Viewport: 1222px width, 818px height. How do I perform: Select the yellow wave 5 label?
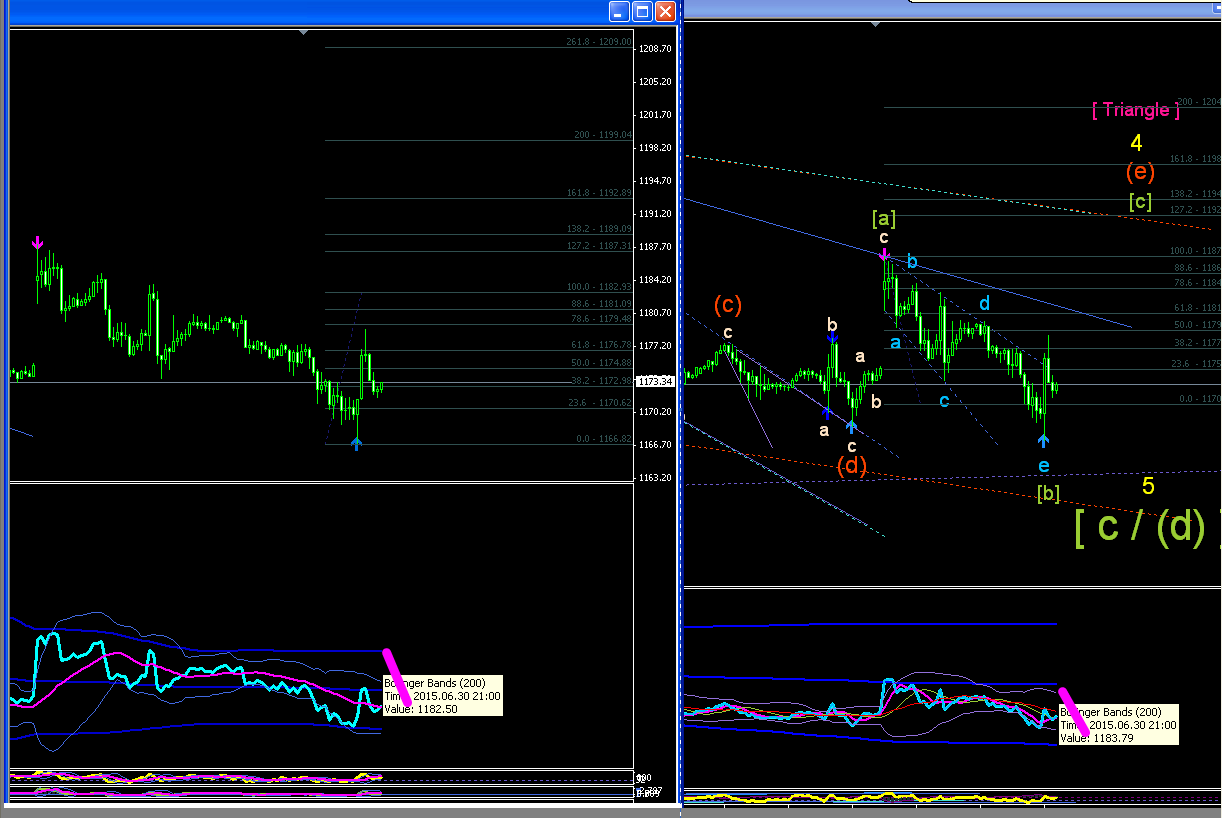coord(1148,487)
